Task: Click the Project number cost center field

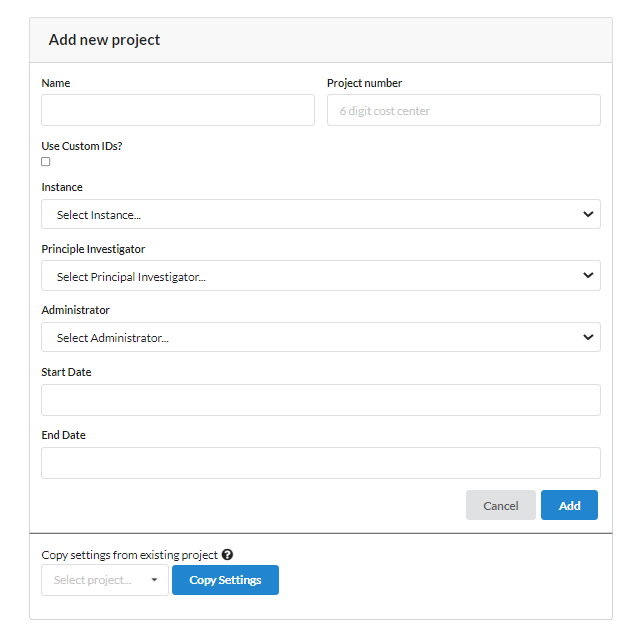Action: tap(463, 110)
